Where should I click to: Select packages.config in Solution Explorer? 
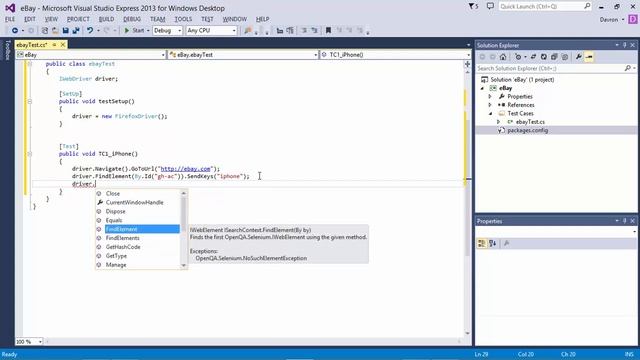(527, 131)
